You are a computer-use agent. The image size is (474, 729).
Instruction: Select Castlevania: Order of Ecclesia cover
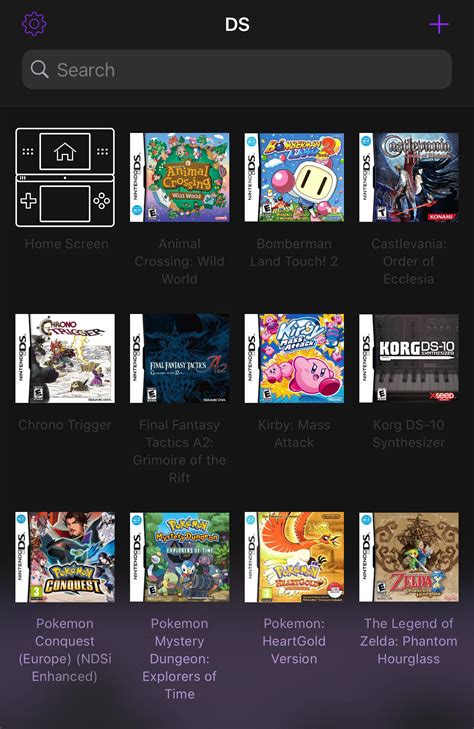click(408, 178)
